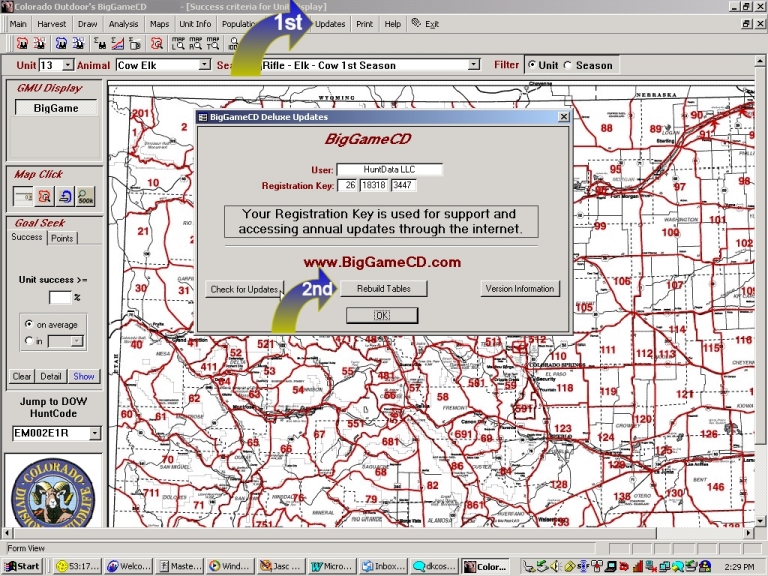
Task: Click the blue map with binoculars toolbar icon
Action: [61, 43]
